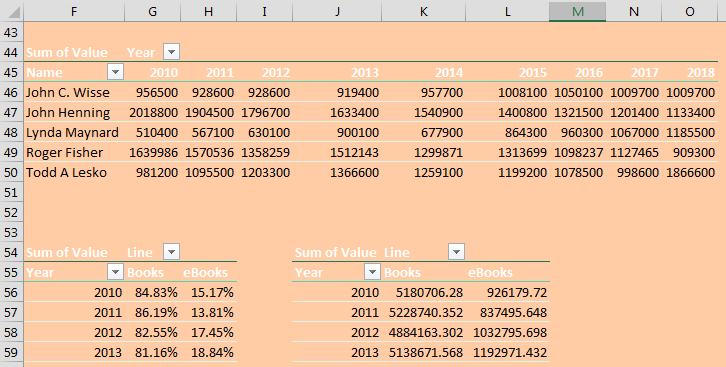
Task: Select the cell with value 1127465
Action: click(x=633, y=152)
